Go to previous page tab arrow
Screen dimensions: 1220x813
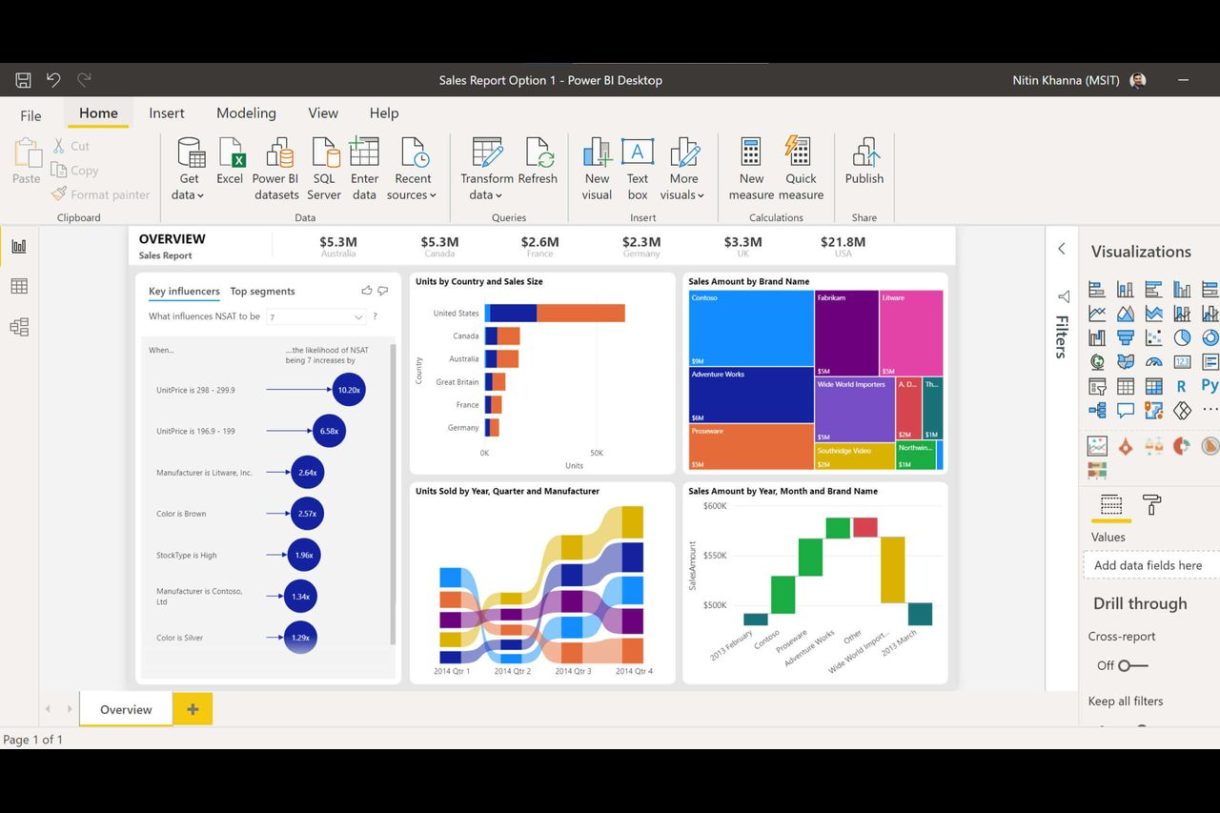48,709
